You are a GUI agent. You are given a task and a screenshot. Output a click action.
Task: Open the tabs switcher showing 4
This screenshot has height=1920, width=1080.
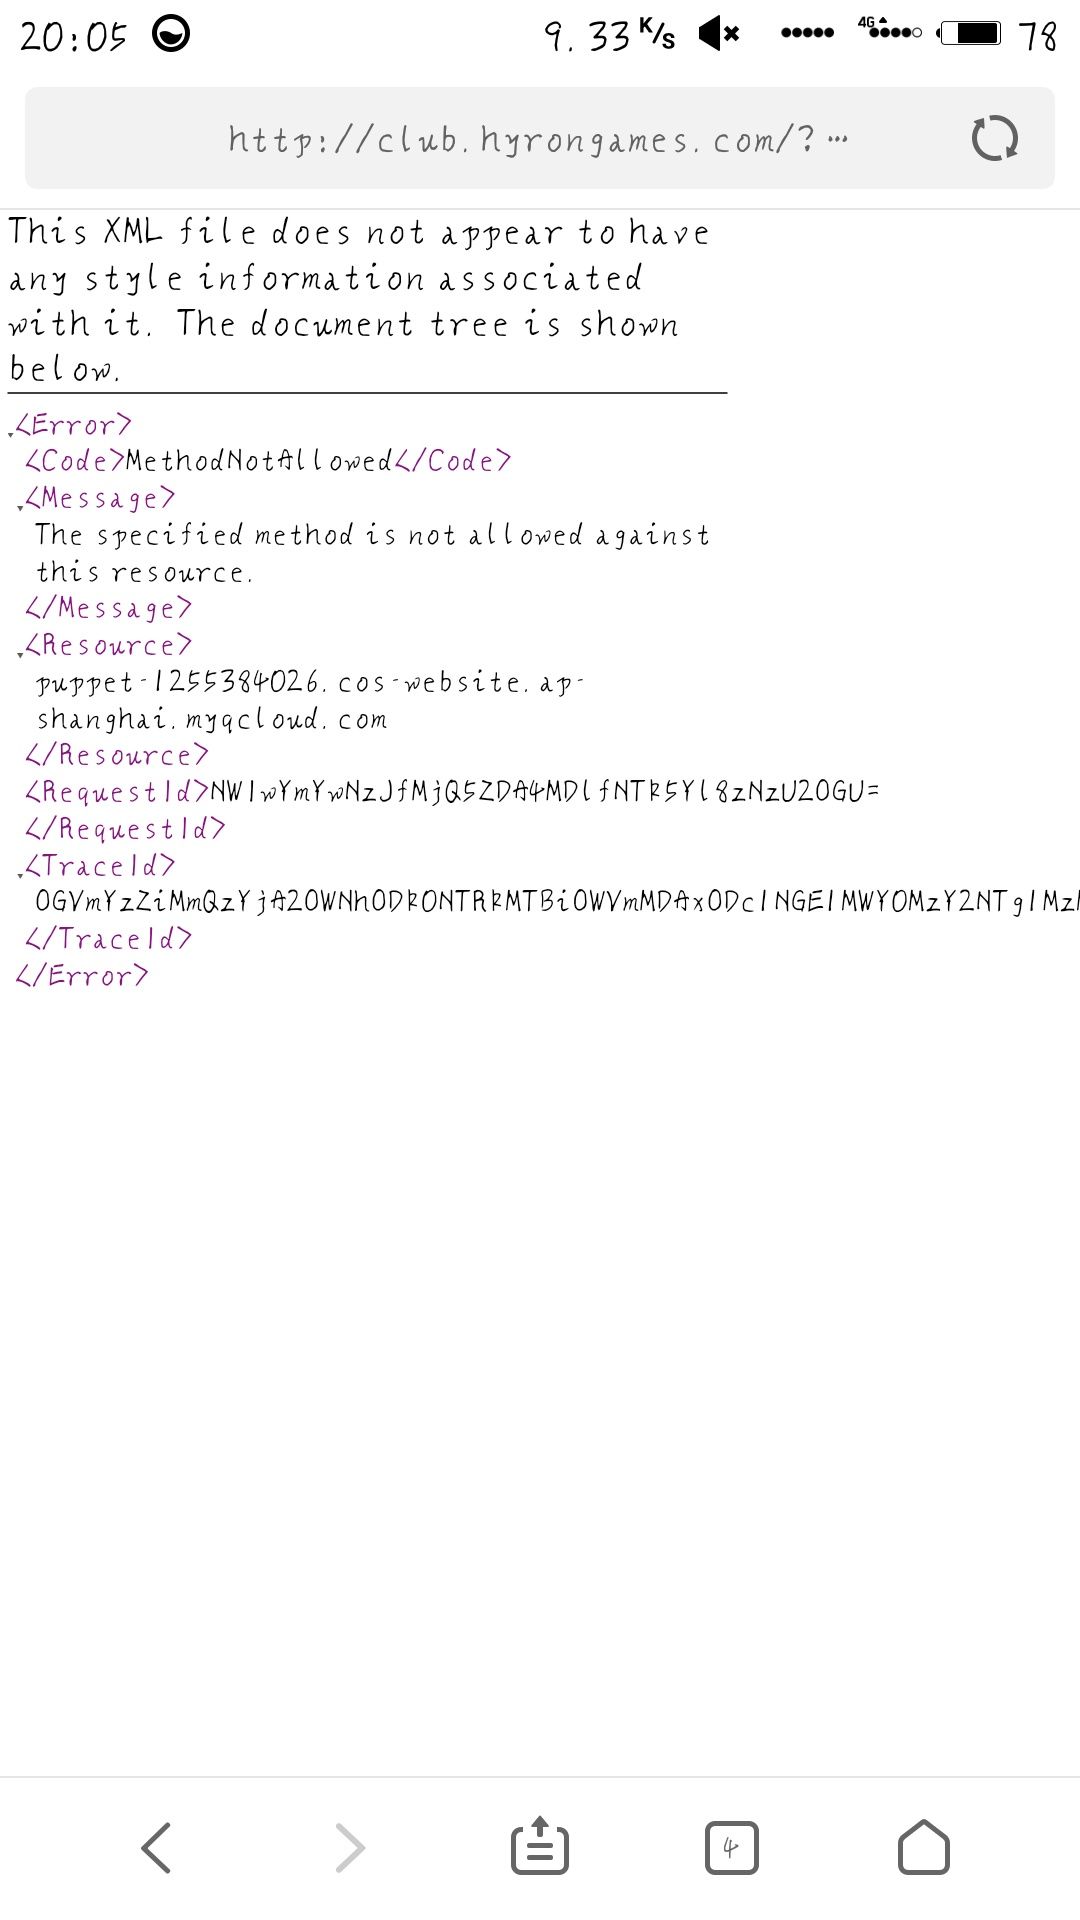tap(731, 1847)
